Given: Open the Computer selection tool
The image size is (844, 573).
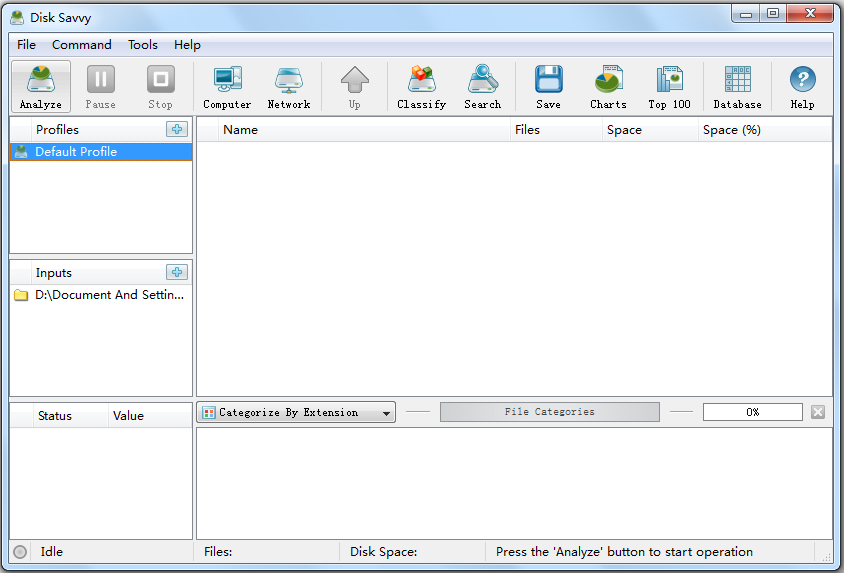Looking at the screenshot, I should coord(227,86).
